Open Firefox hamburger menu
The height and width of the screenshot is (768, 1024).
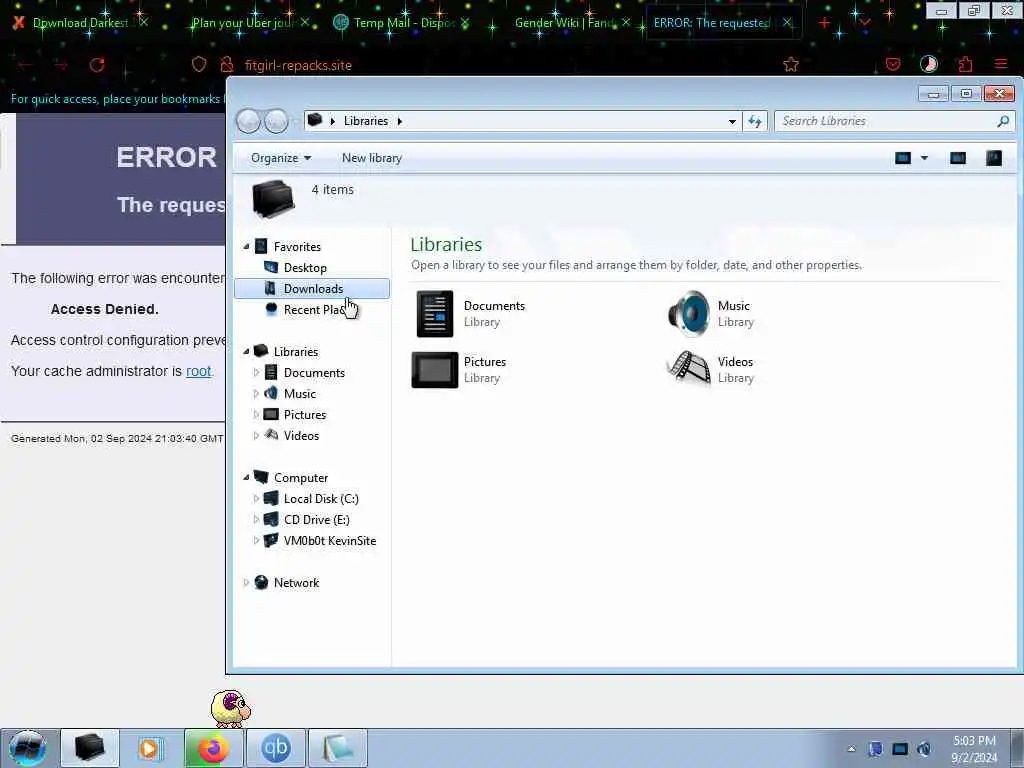(x=1000, y=64)
